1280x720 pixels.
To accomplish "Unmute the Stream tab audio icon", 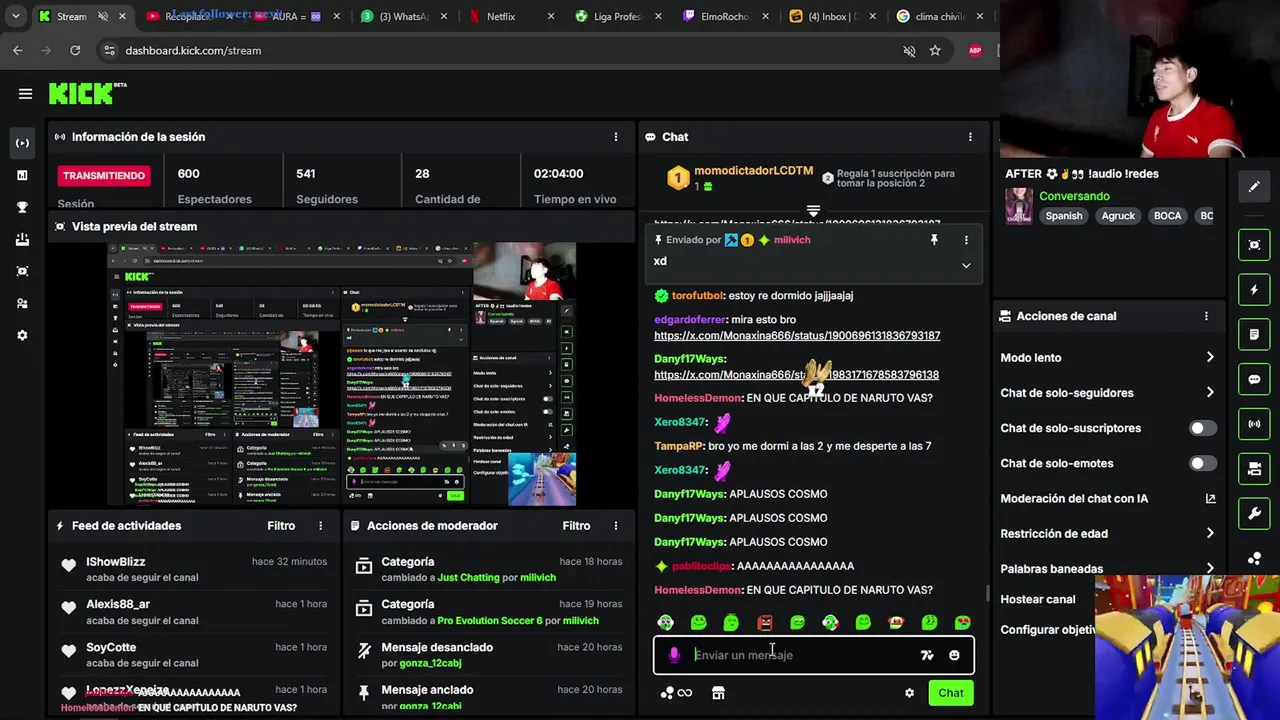I will (x=103, y=16).
